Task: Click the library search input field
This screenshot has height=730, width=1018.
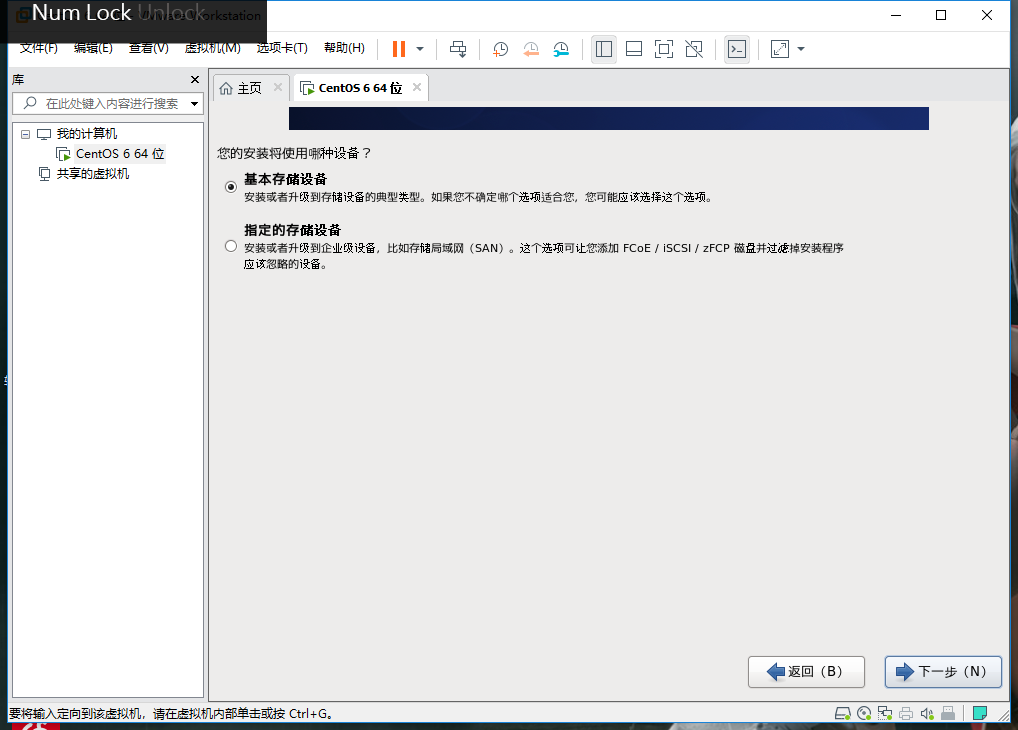Action: coord(107,103)
